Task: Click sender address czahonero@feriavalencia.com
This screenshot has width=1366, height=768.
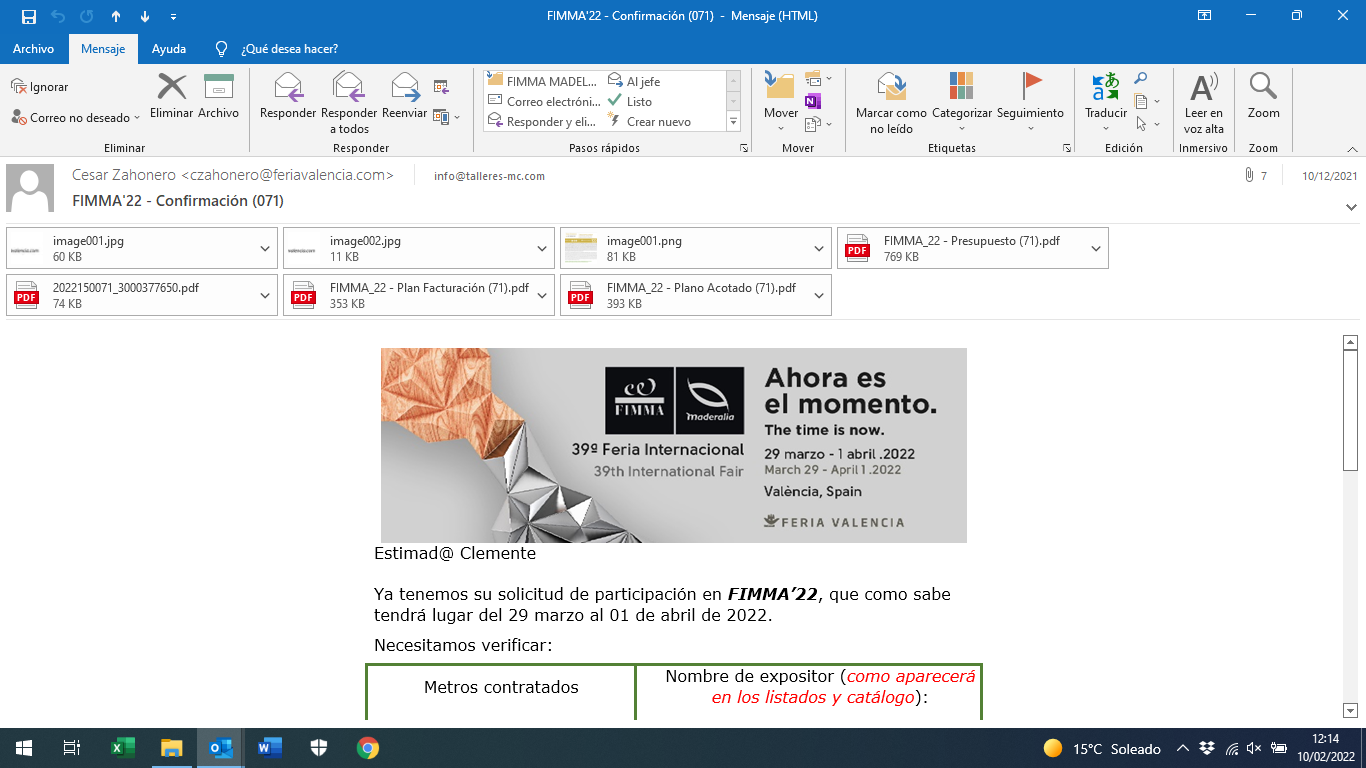Action: click(287, 175)
